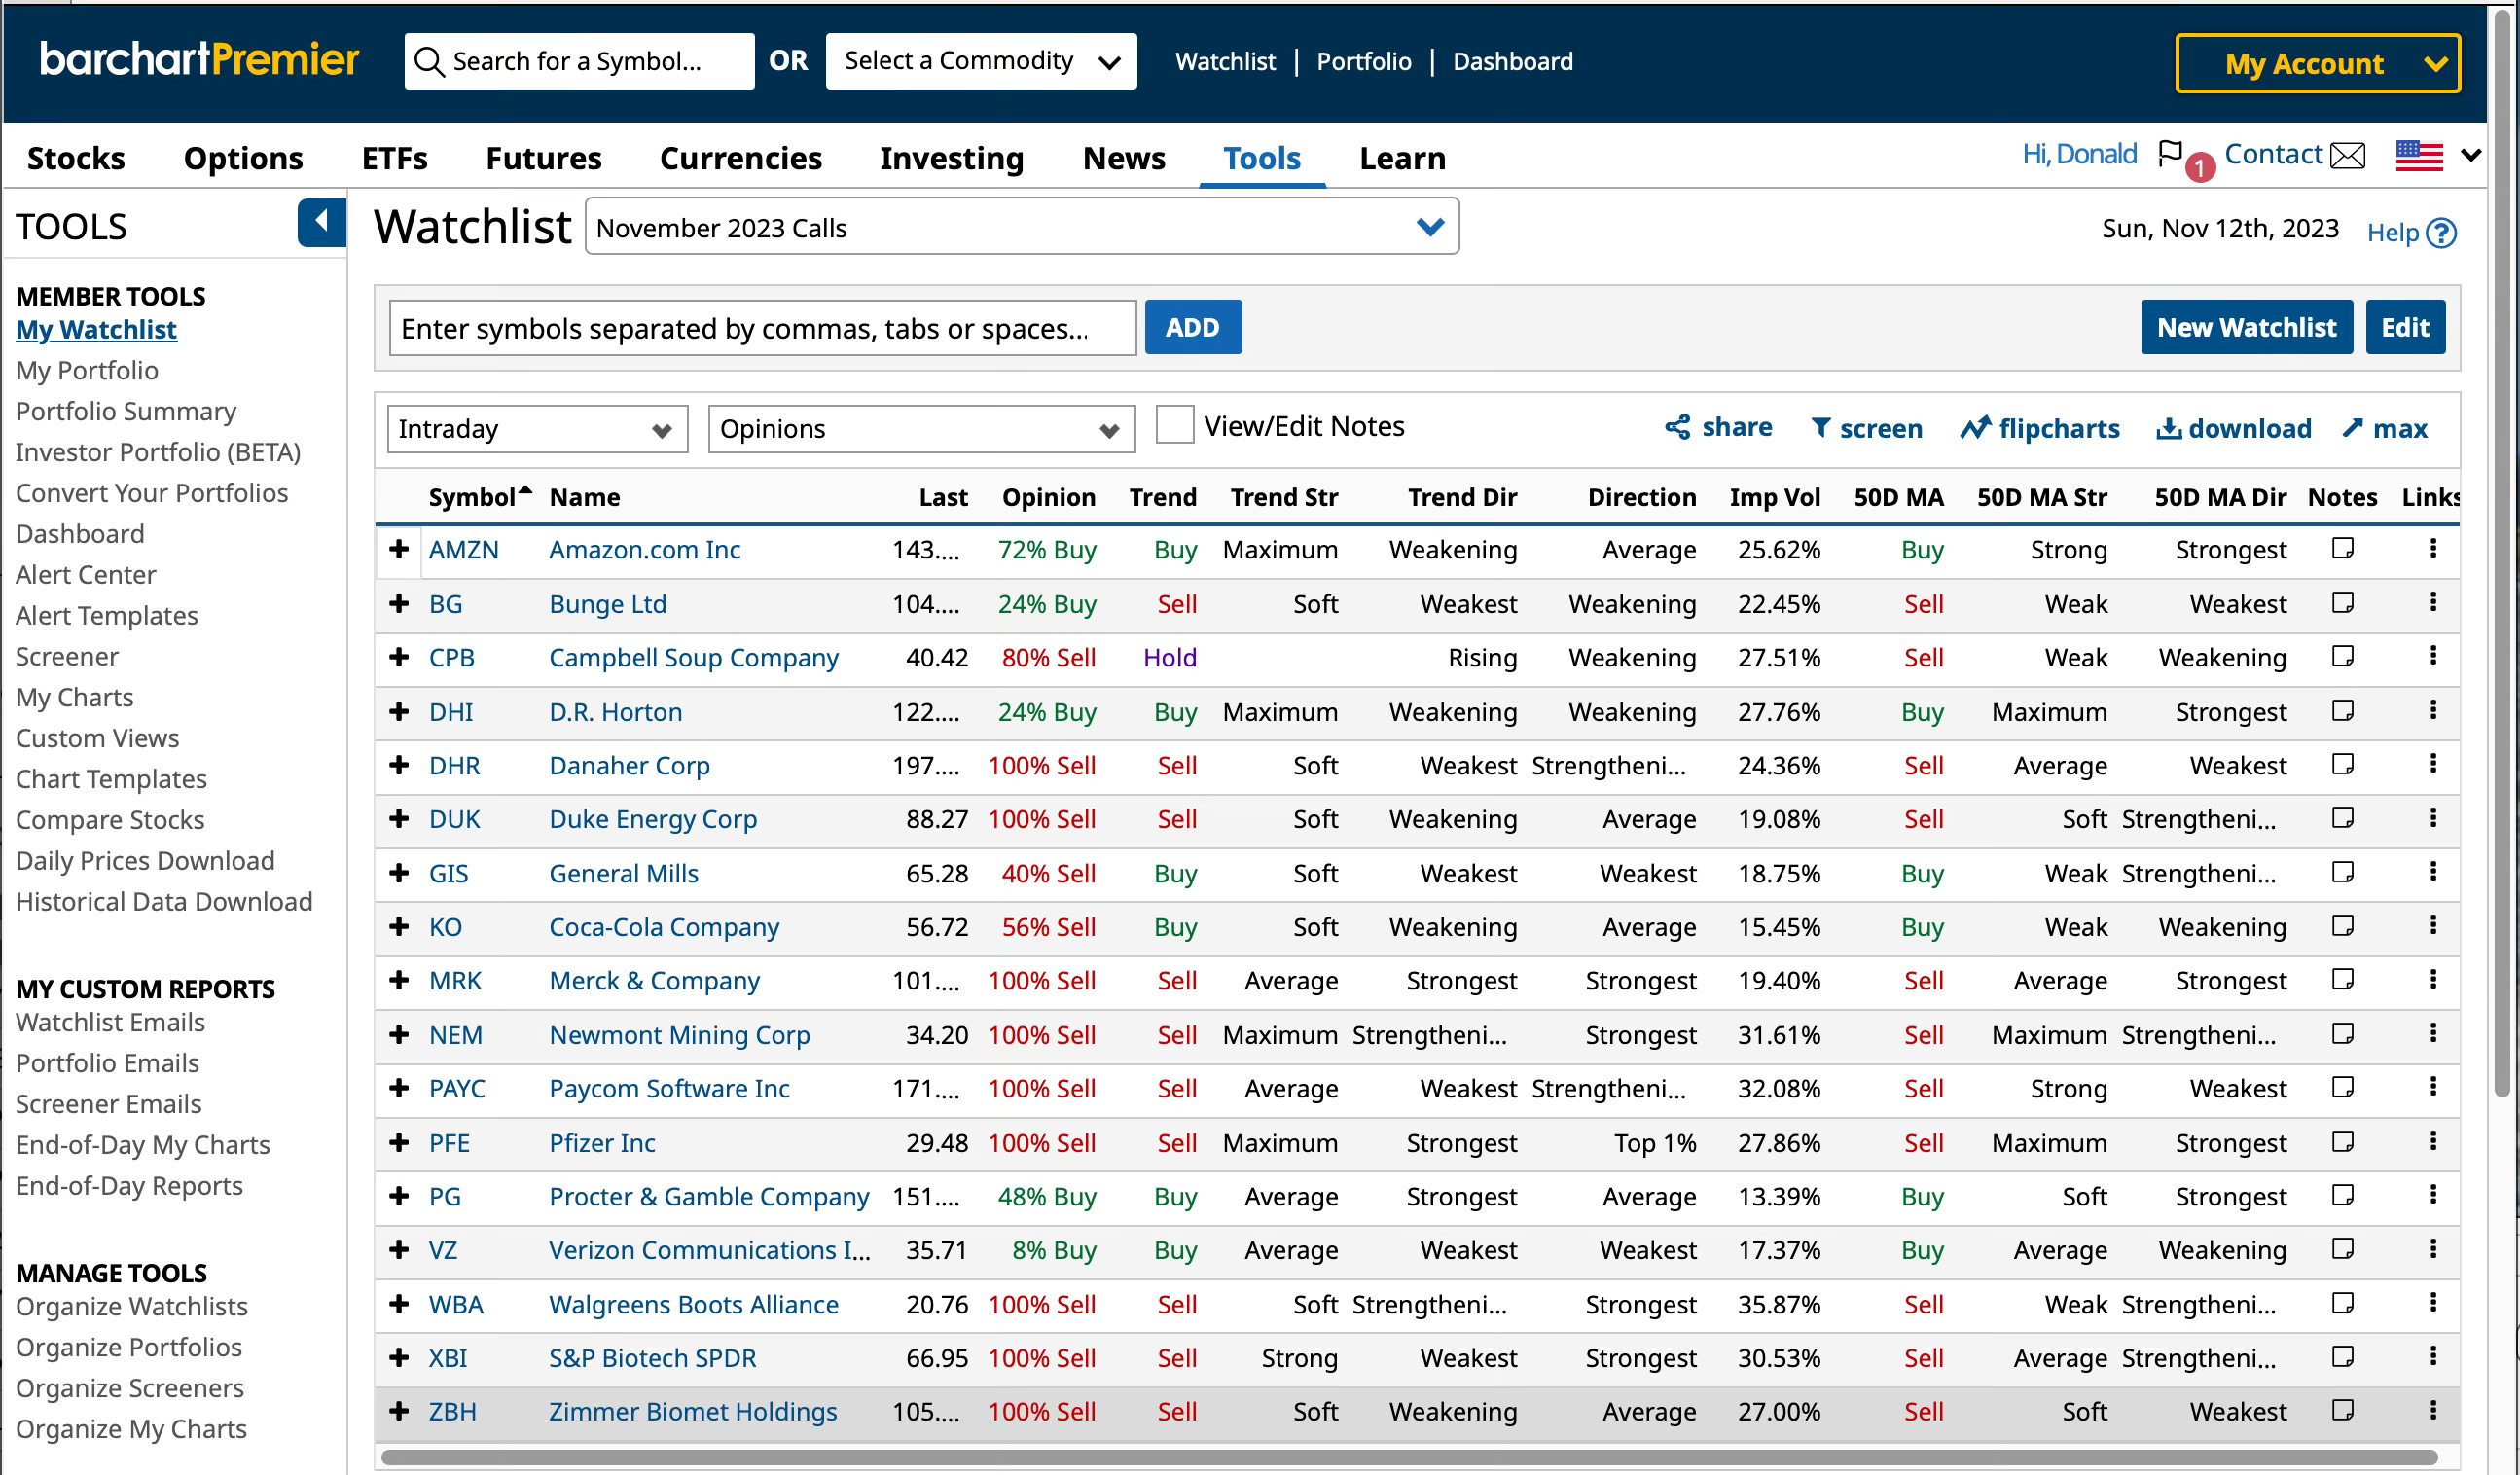Open Watchlist Emails custom report link
This screenshot has width=2520, height=1475.
[x=110, y=1022]
